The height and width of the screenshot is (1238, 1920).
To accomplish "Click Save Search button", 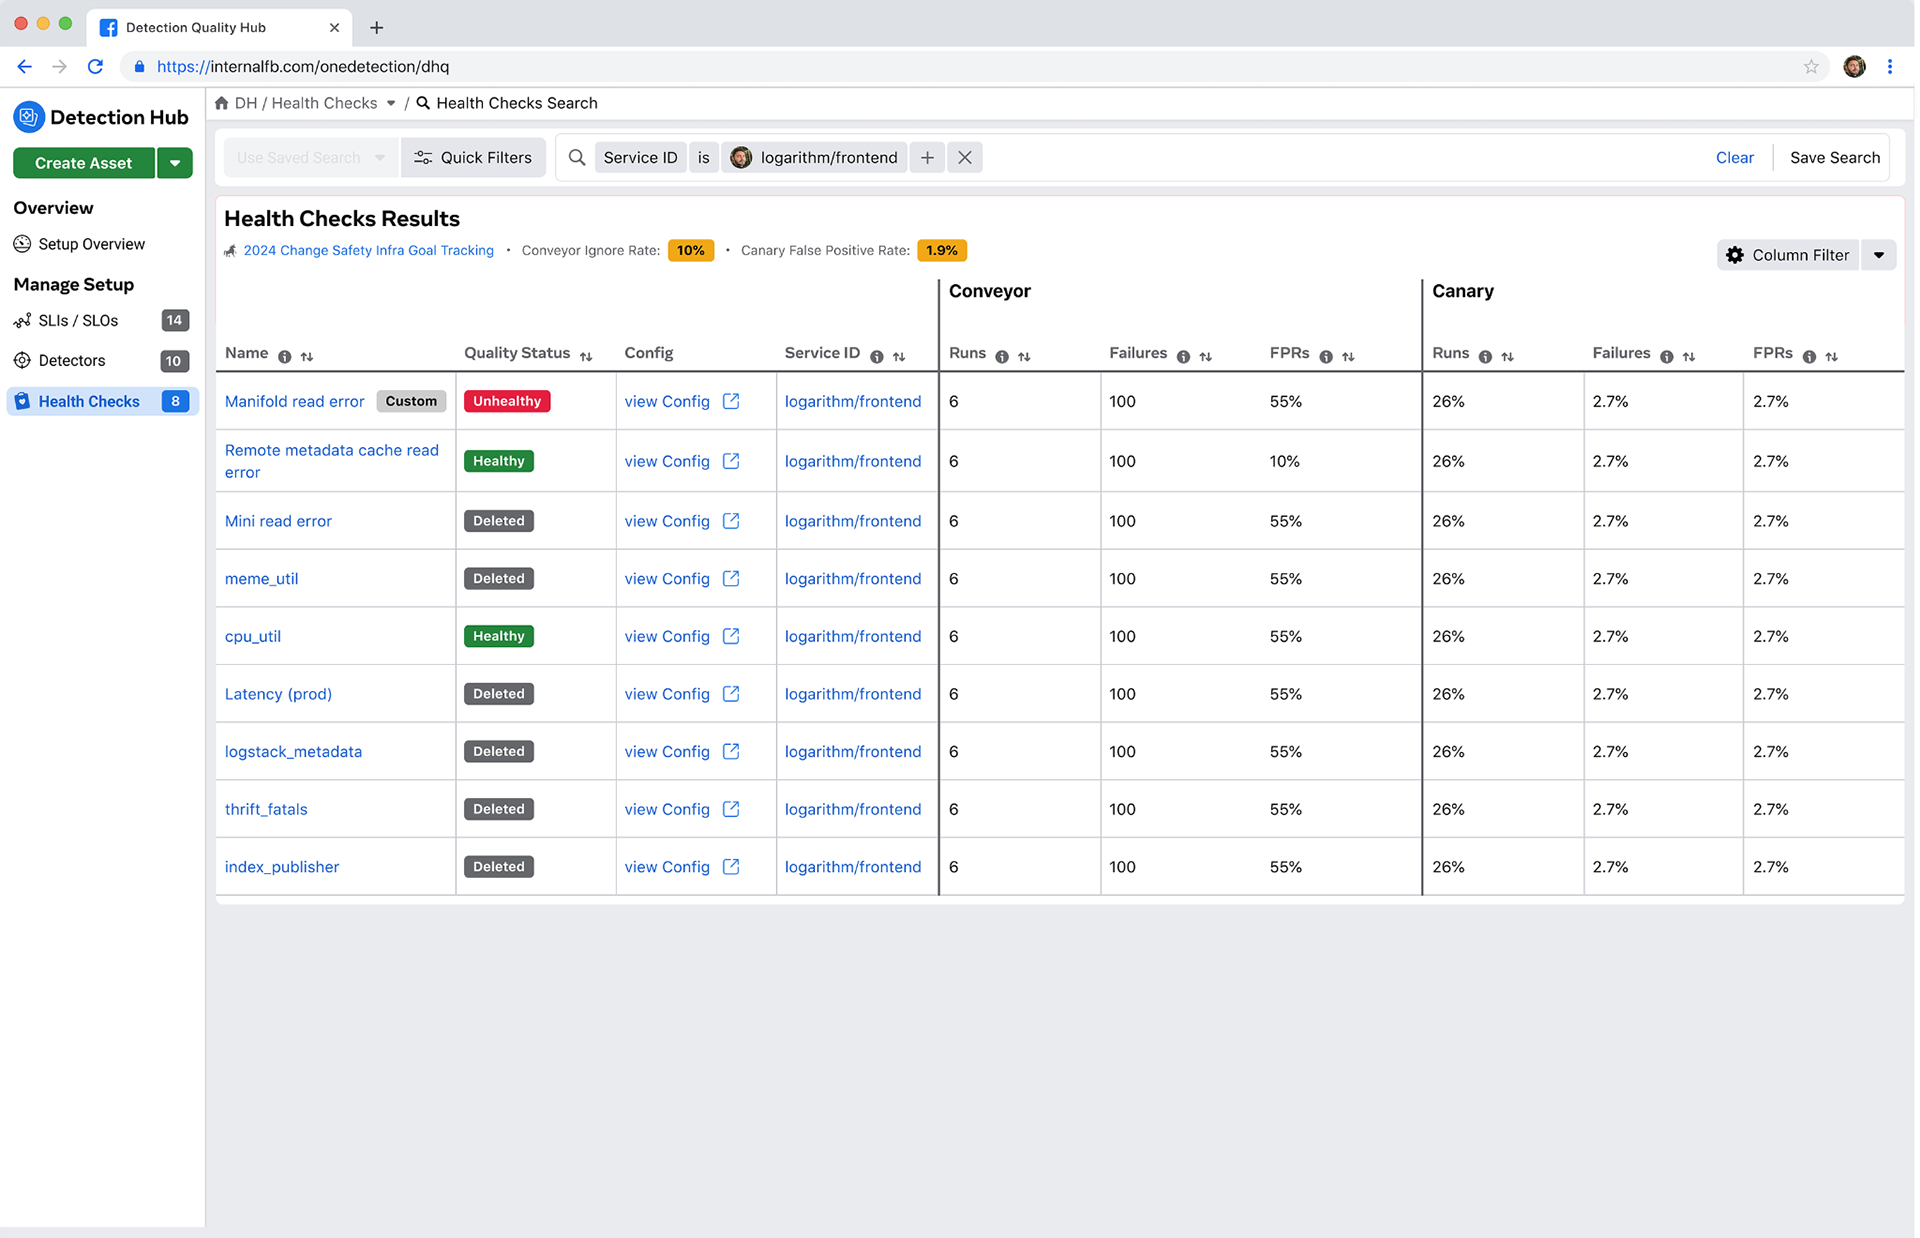I will coord(1834,158).
